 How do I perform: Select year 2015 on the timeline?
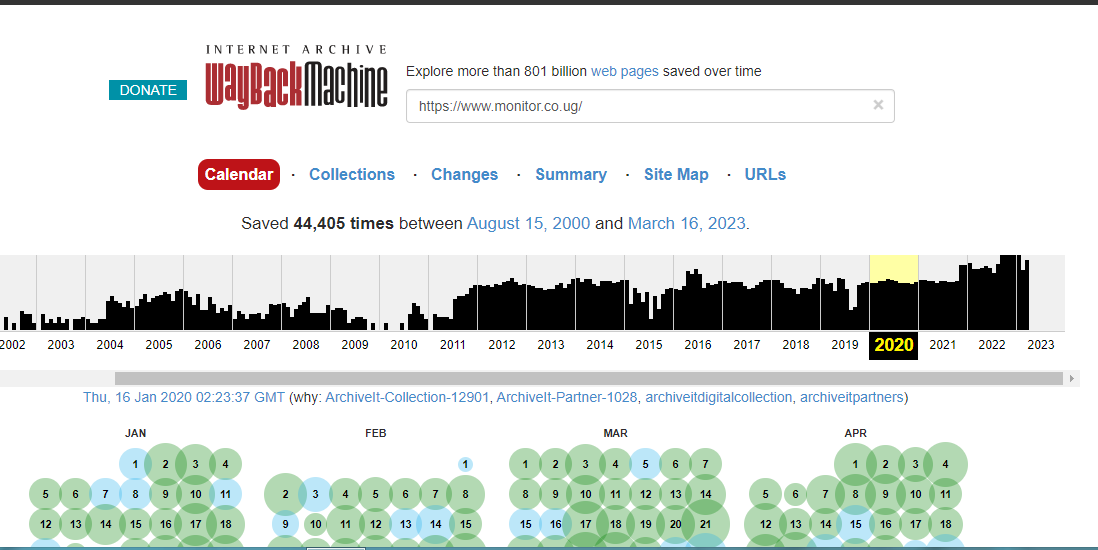[649, 345]
